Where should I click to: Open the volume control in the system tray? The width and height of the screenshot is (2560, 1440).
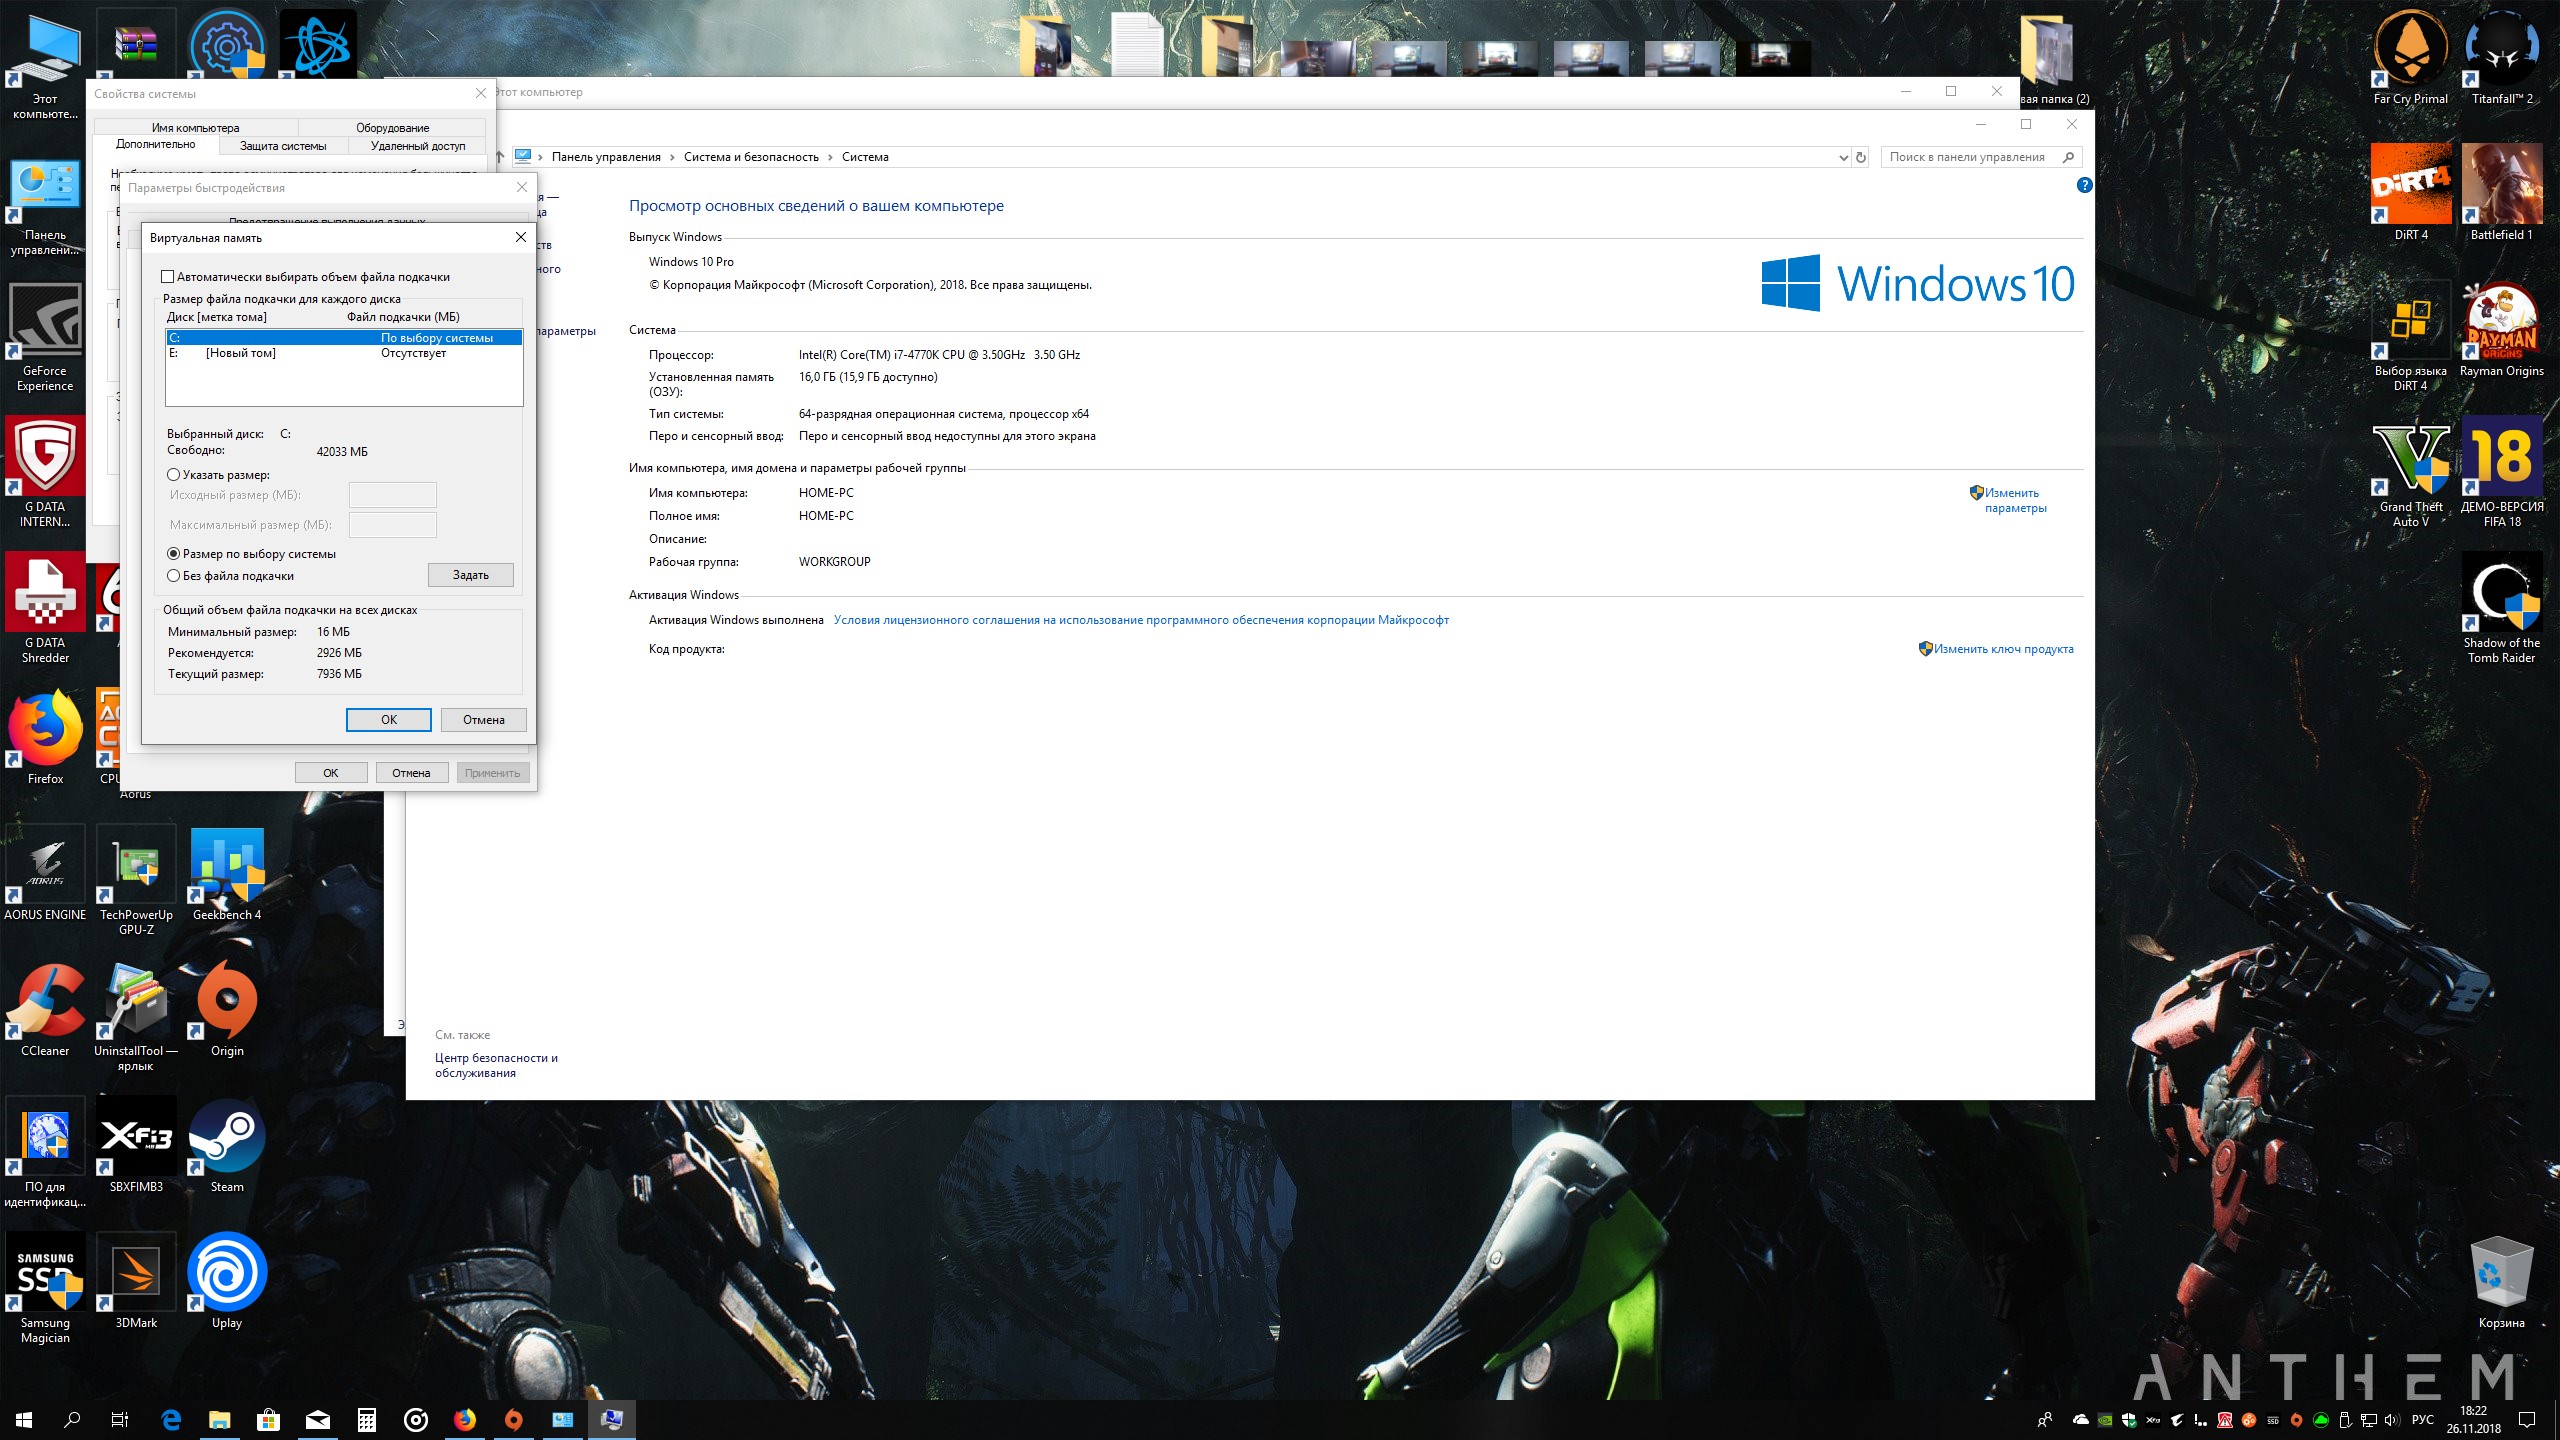(x=2391, y=1420)
